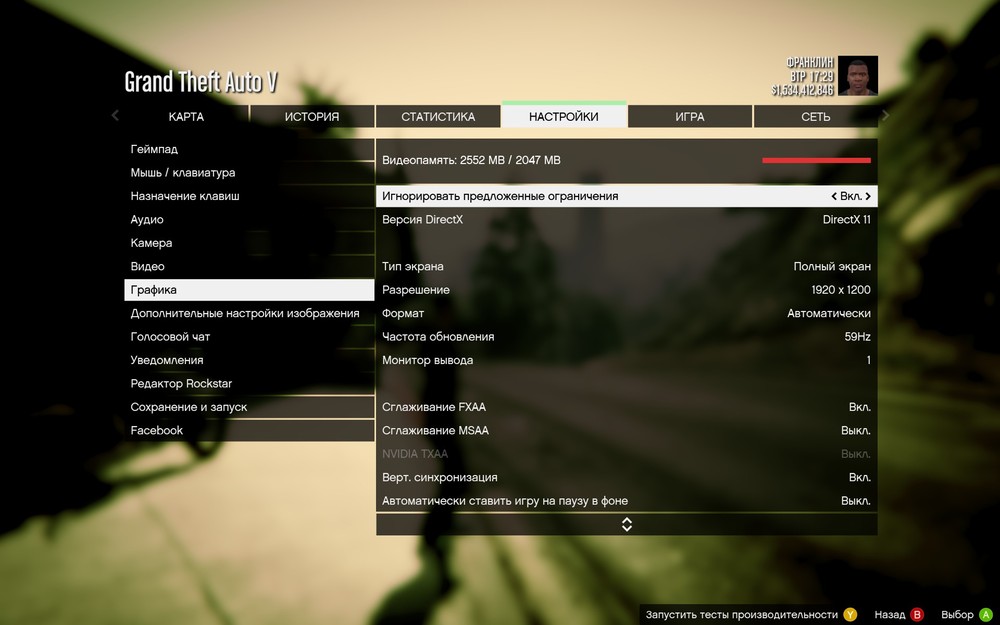Viewport: 1000px width, 625px height.
Task: Change Сглаживание MSAA setting
Action: [627, 430]
